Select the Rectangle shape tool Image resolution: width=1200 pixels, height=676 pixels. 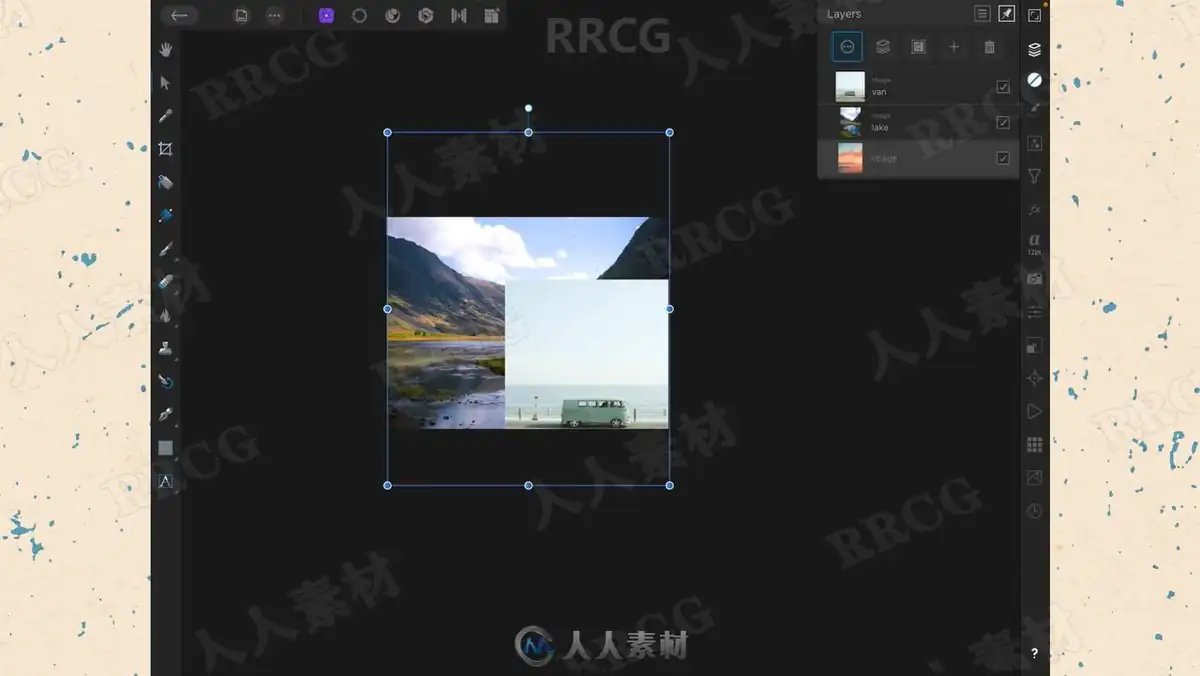click(x=166, y=448)
